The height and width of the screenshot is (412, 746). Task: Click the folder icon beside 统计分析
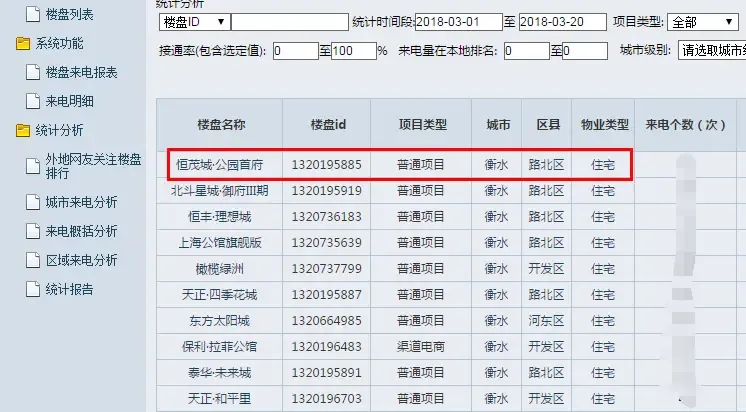click(x=23, y=130)
